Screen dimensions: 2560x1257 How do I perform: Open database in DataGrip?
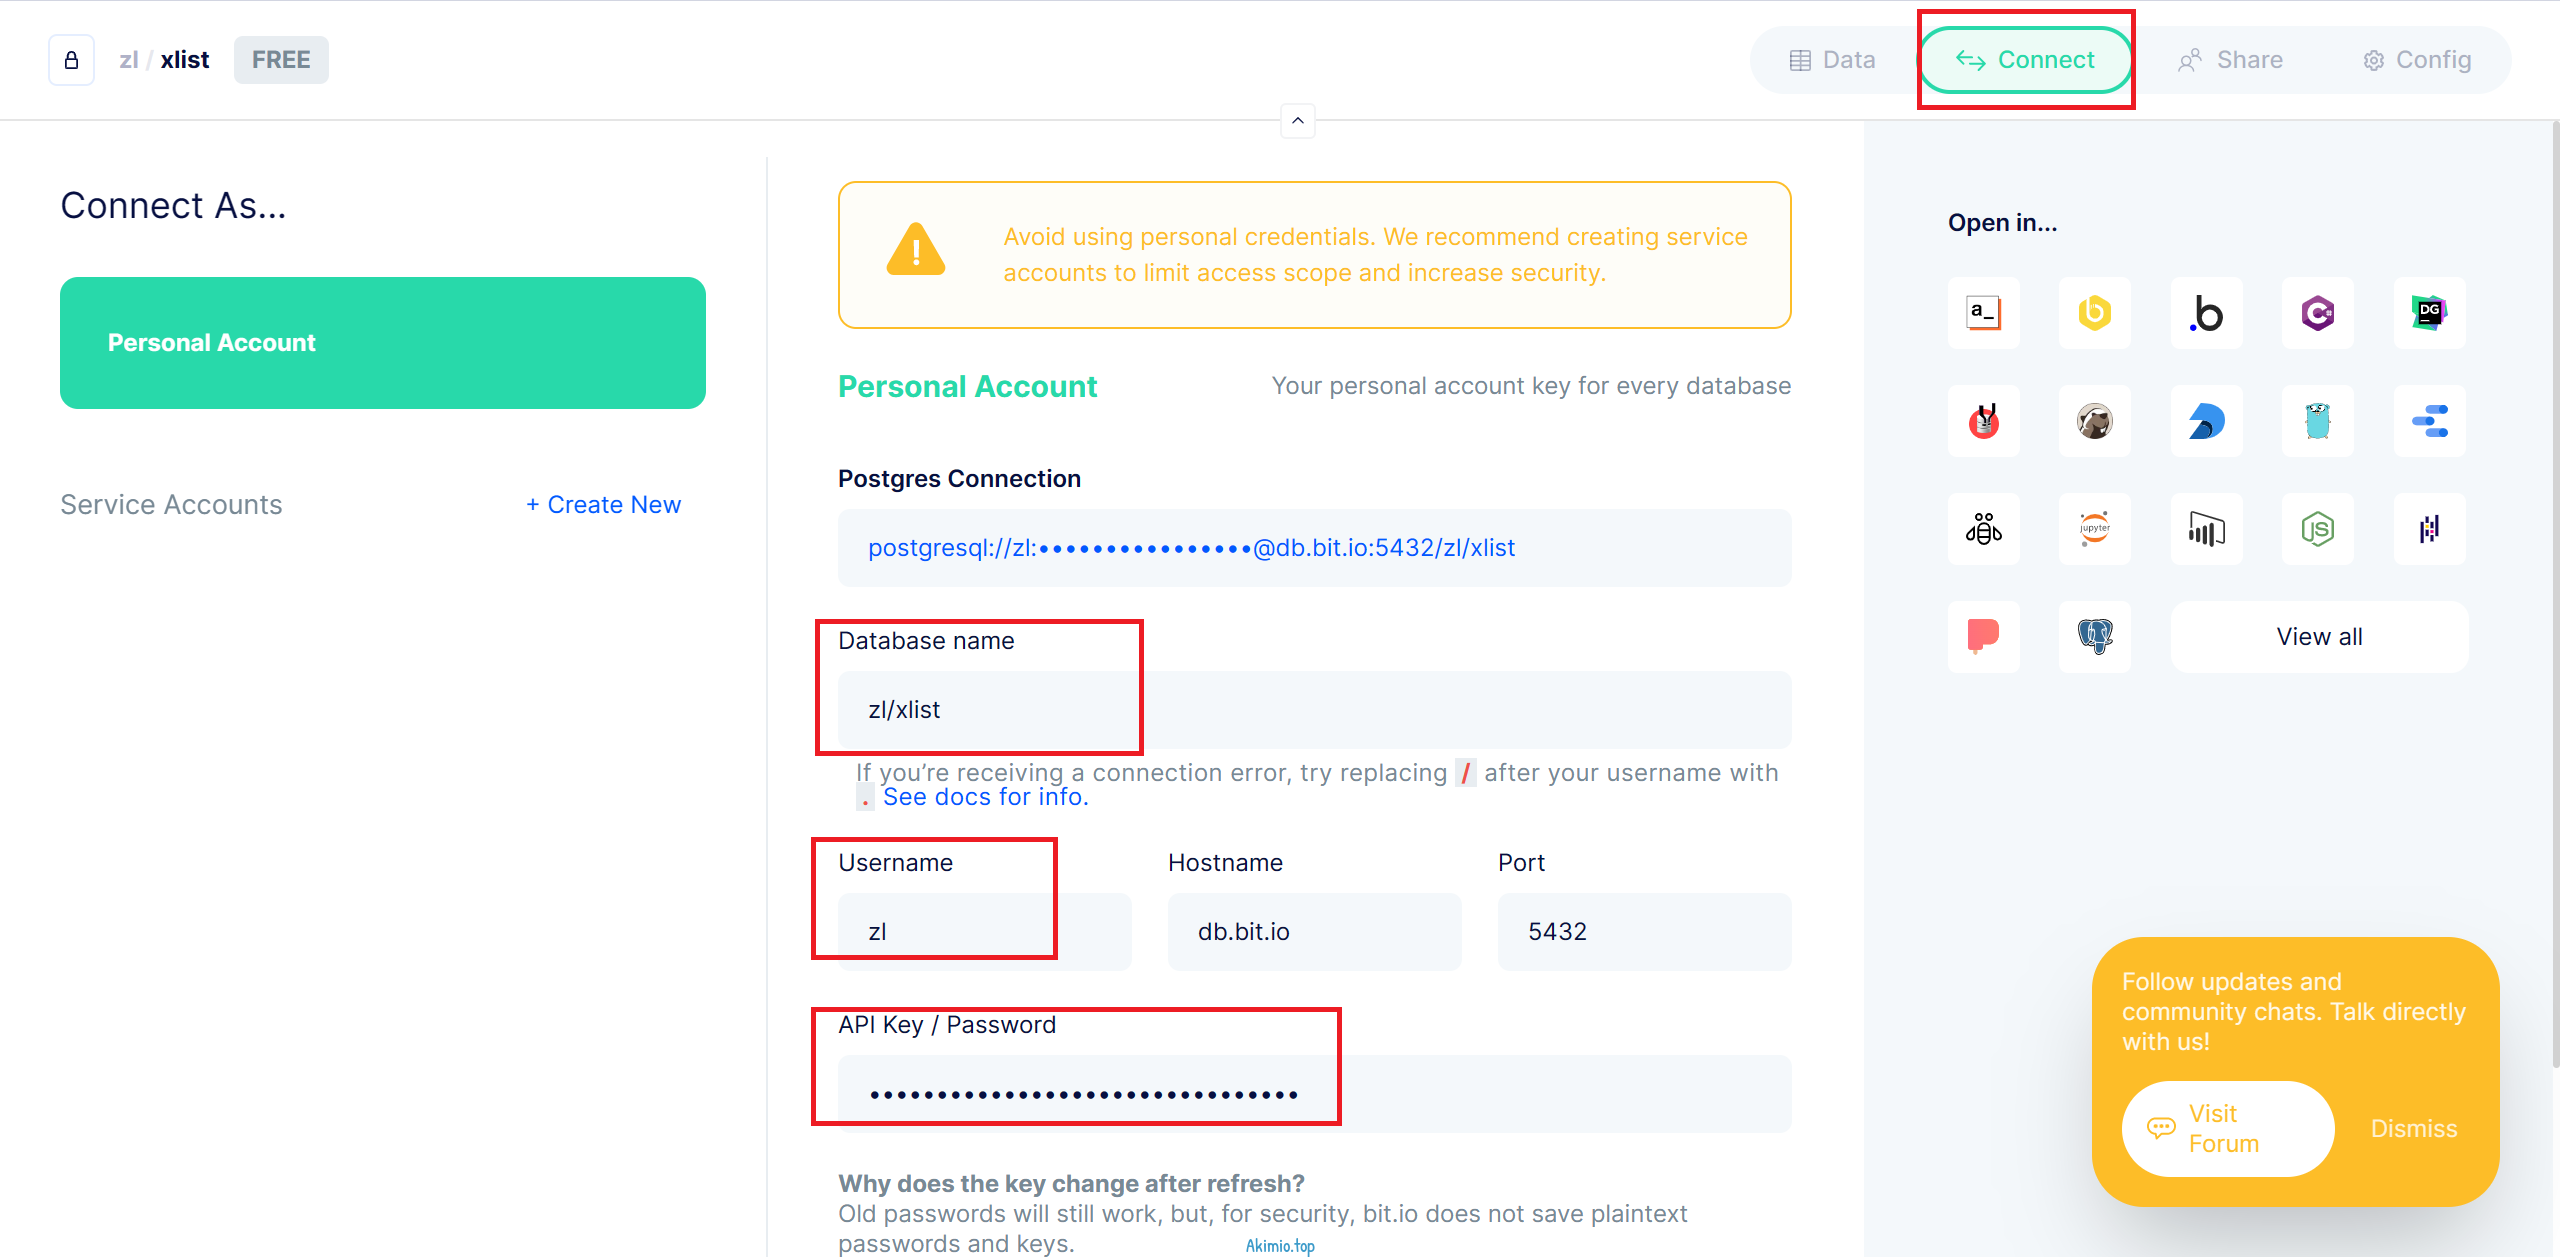pos(2430,313)
